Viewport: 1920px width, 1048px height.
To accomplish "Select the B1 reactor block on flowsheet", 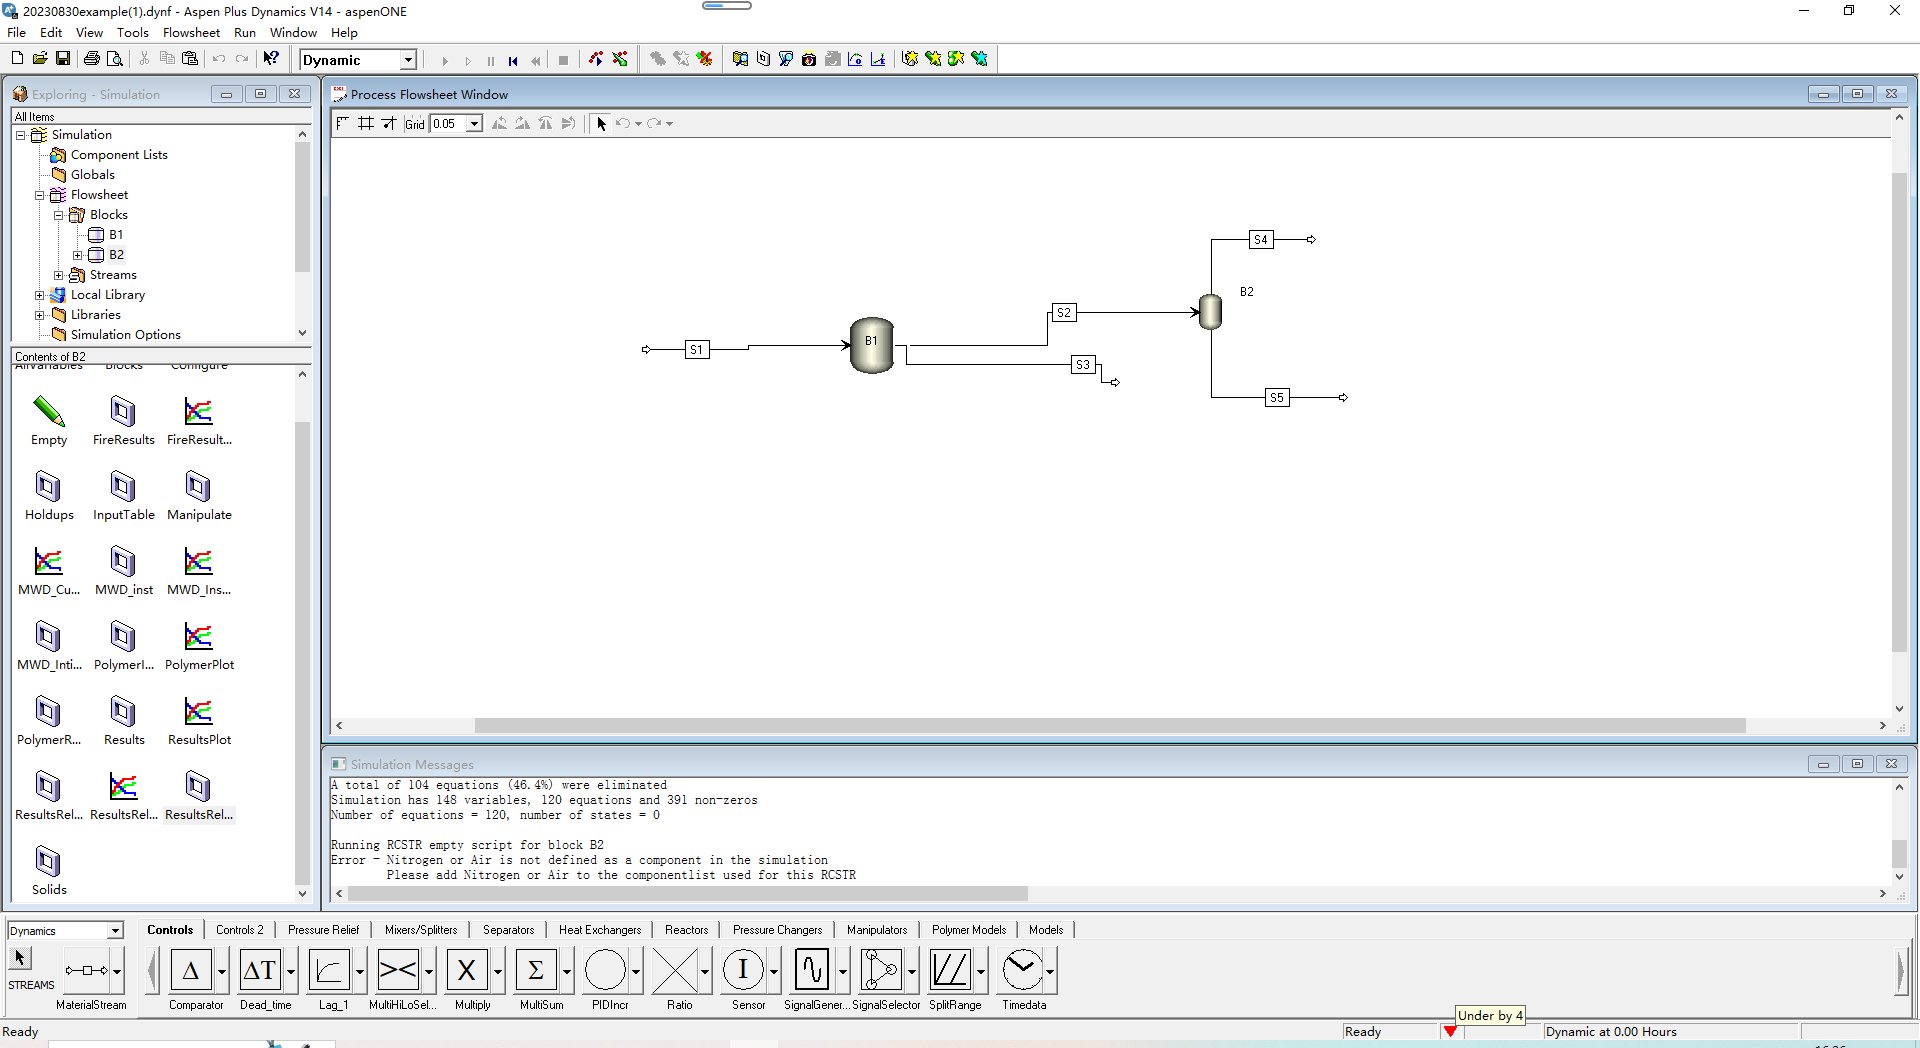I will coord(871,346).
